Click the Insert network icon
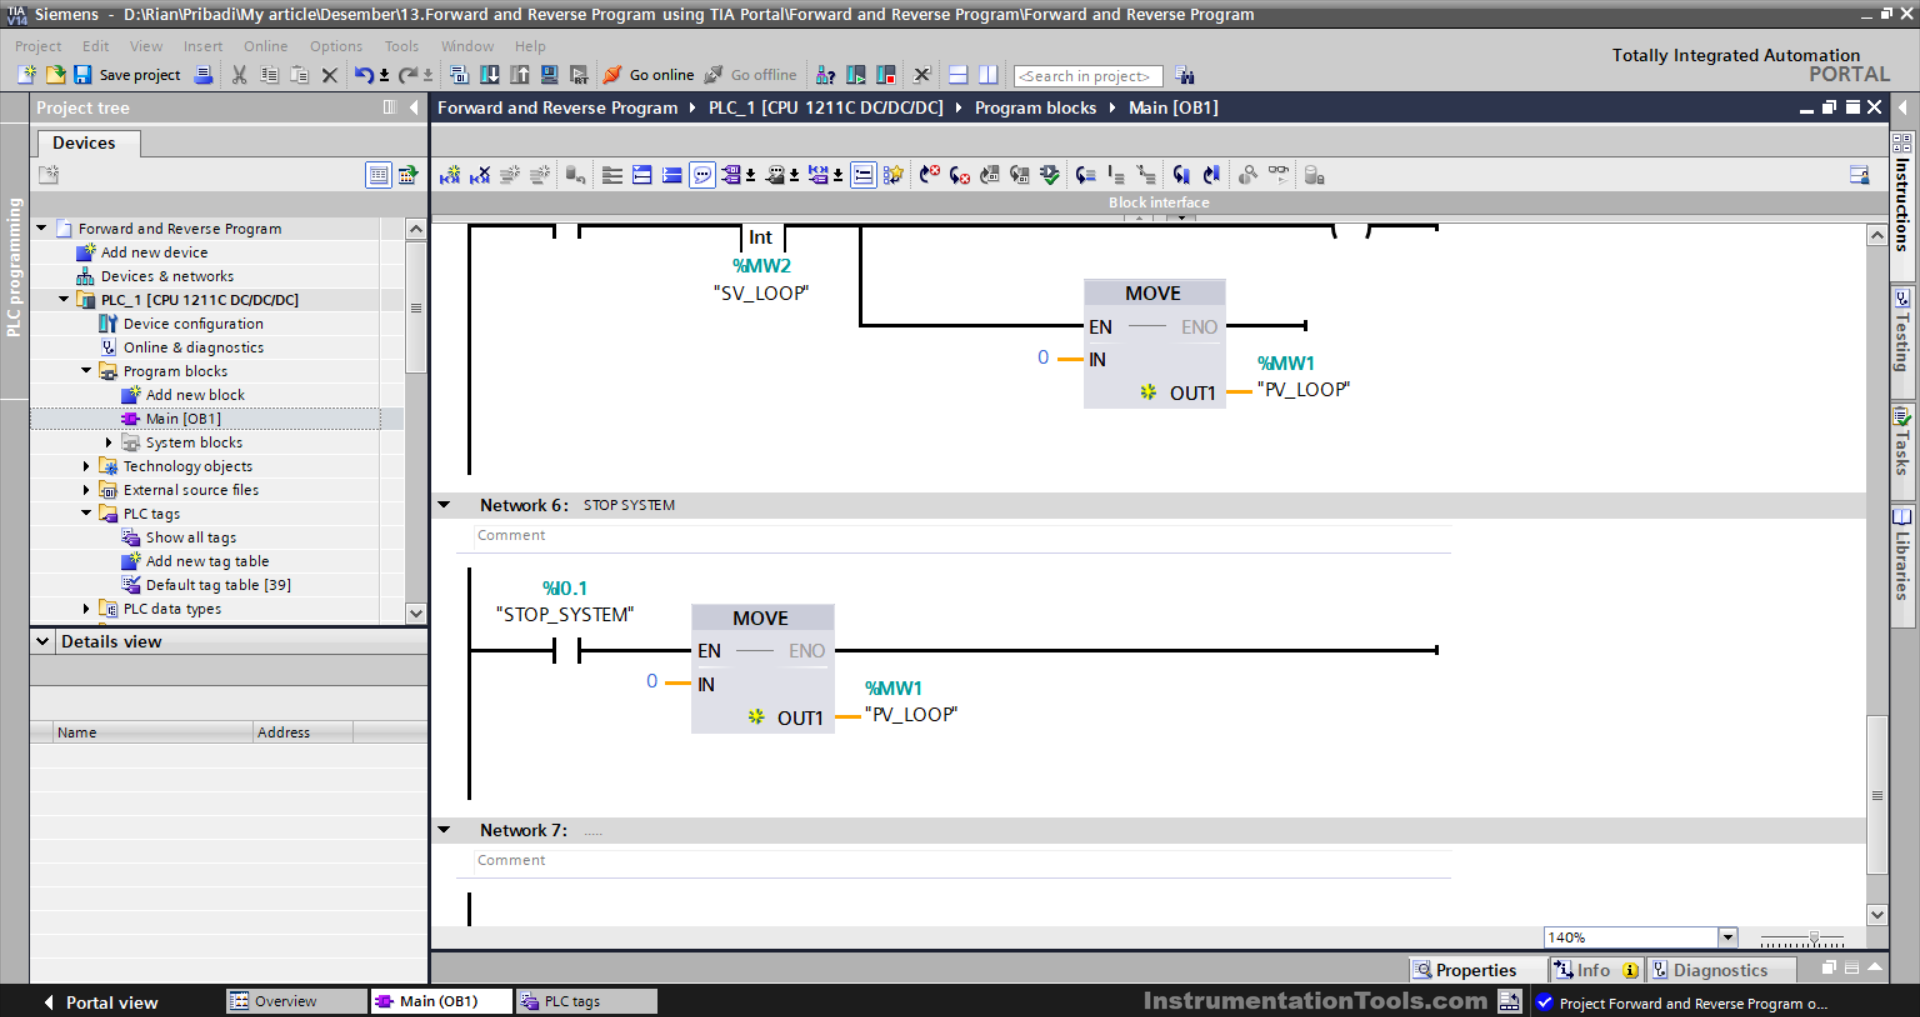 tap(450, 175)
